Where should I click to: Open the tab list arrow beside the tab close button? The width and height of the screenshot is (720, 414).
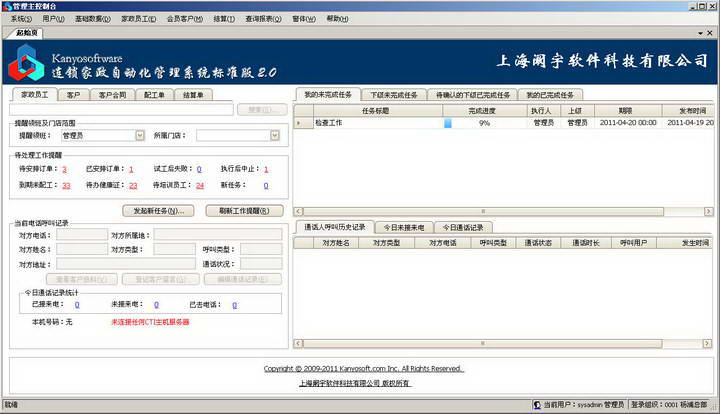pyautogui.click(x=700, y=33)
